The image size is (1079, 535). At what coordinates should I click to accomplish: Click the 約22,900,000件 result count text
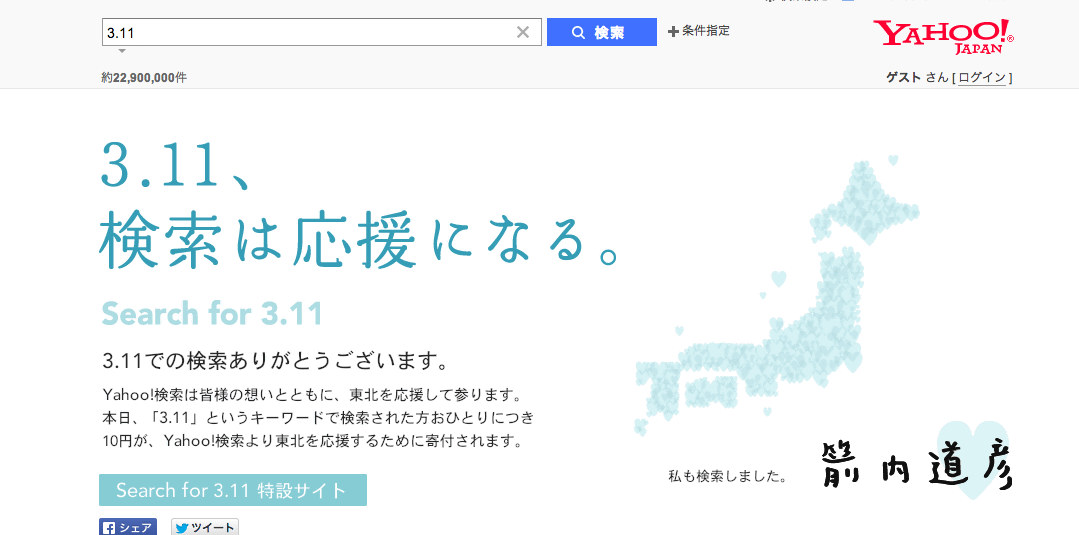point(144,78)
